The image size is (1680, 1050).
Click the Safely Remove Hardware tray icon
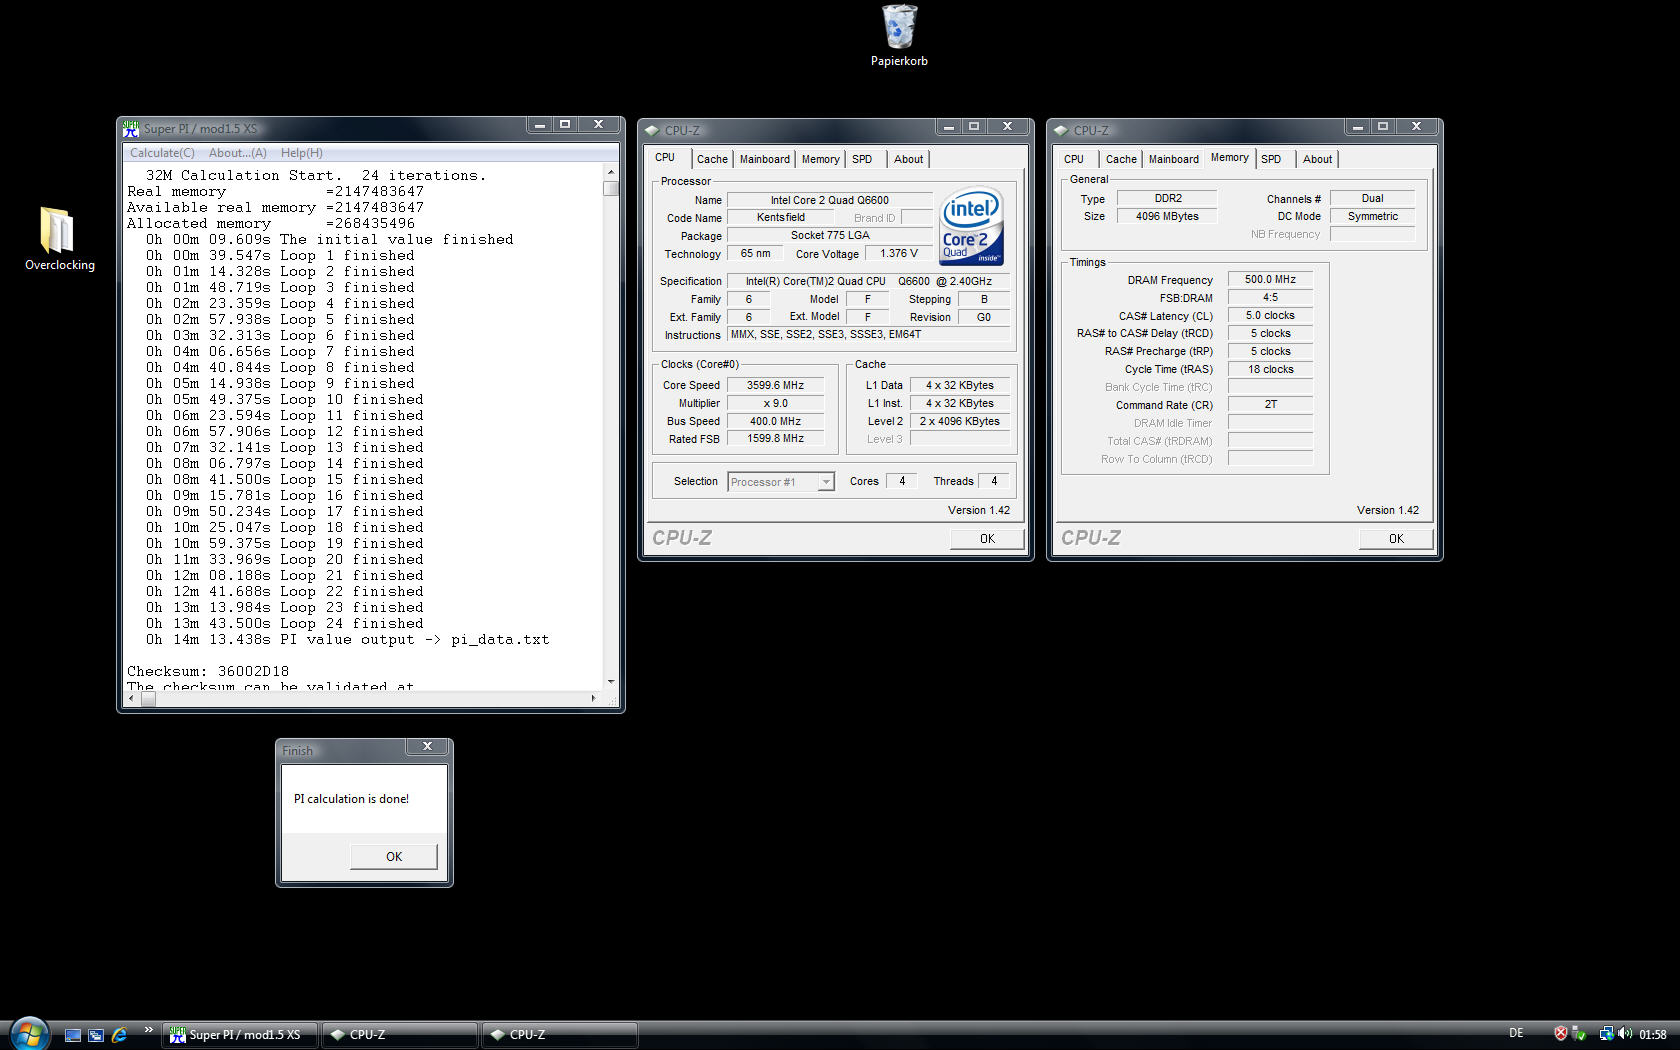[1579, 1034]
